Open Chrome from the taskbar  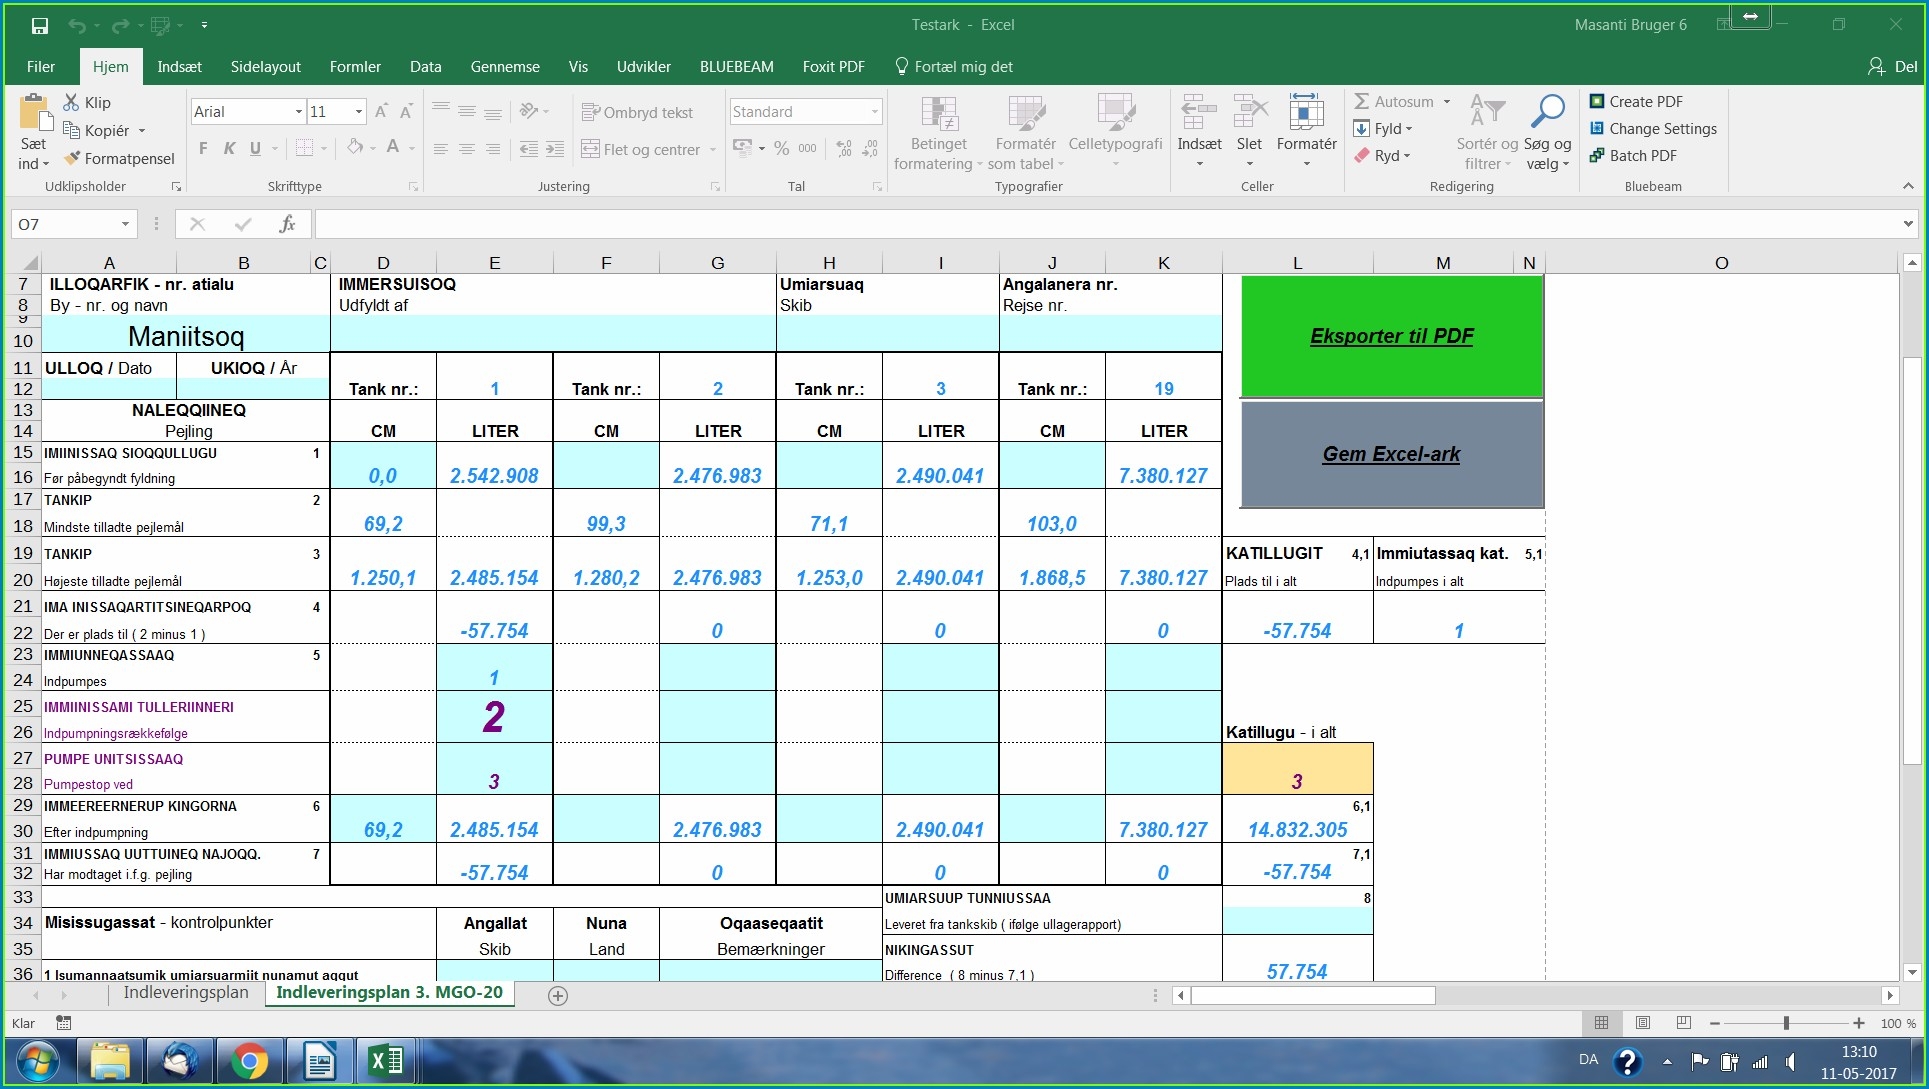point(249,1061)
